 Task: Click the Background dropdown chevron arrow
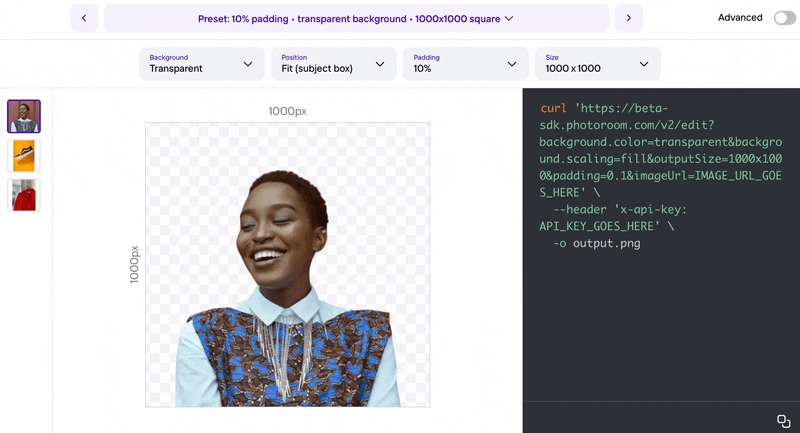tap(248, 64)
